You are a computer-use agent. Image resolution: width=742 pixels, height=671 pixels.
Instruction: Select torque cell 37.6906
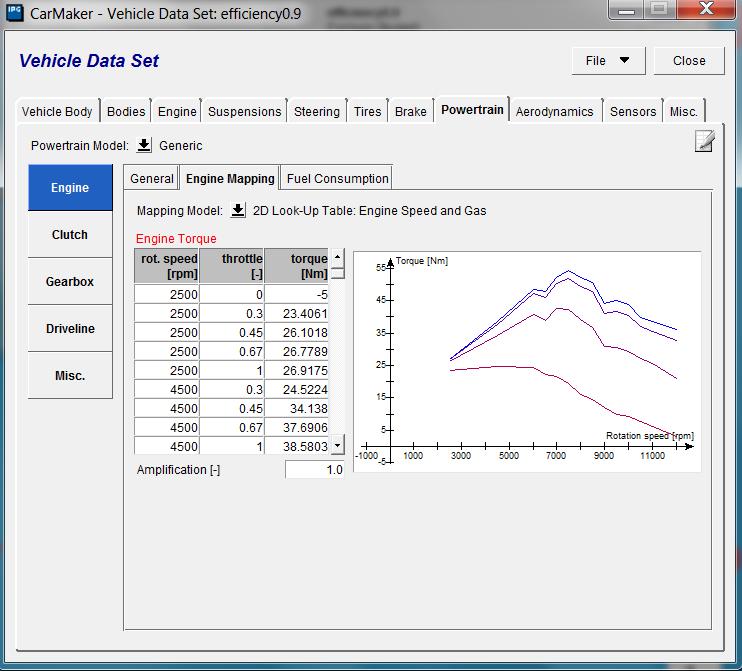click(297, 427)
